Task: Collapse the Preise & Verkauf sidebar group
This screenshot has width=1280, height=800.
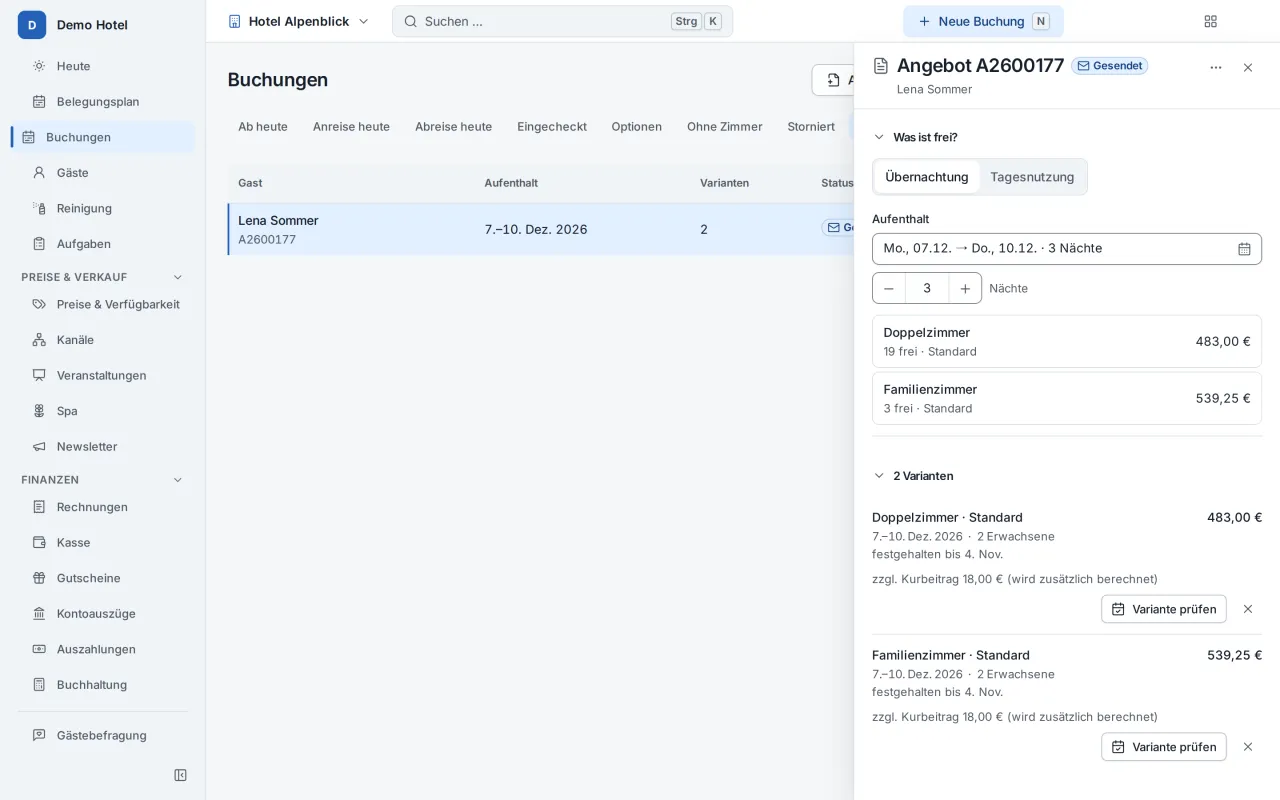Action: [x=178, y=277]
